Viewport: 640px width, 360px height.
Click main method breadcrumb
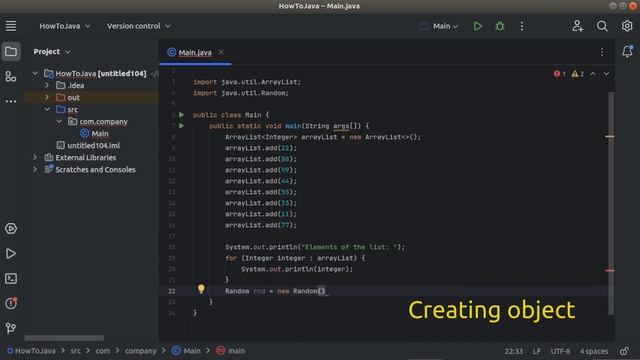click(x=231, y=351)
